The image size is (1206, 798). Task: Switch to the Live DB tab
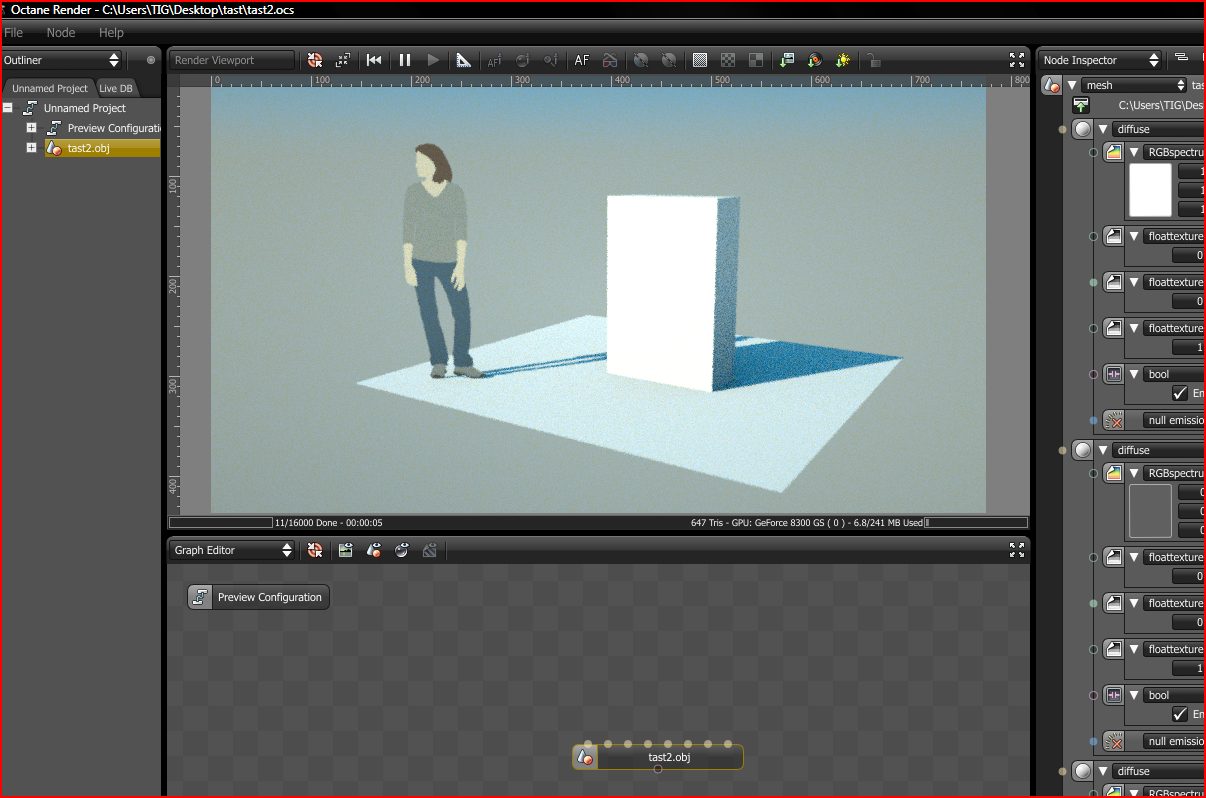pos(116,88)
